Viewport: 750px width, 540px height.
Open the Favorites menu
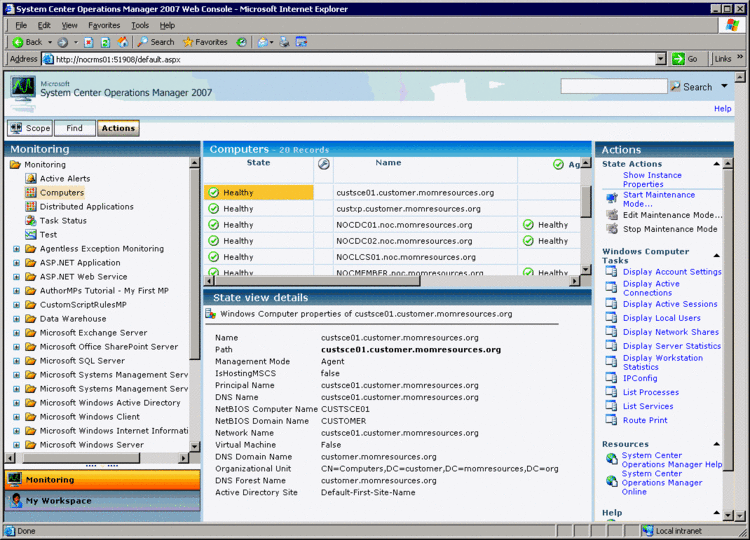pos(104,25)
